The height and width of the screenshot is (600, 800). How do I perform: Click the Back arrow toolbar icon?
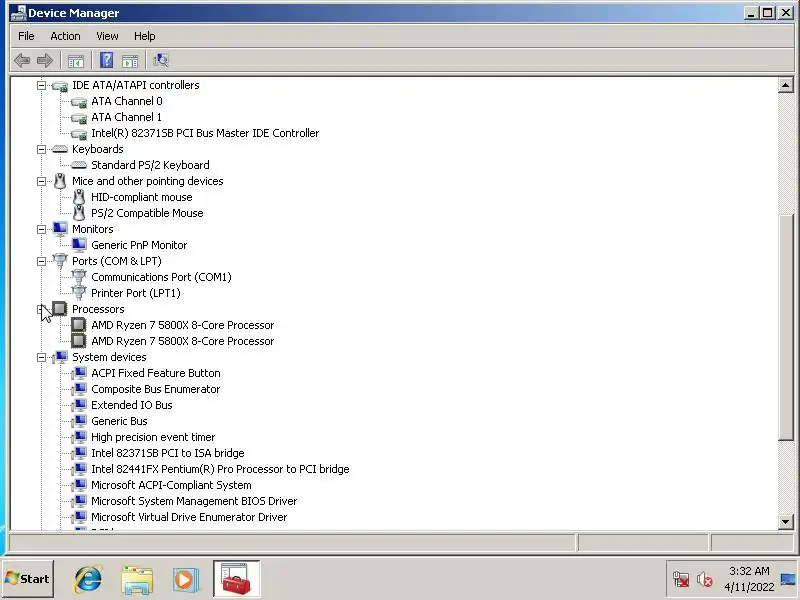pyautogui.click(x=22, y=61)
